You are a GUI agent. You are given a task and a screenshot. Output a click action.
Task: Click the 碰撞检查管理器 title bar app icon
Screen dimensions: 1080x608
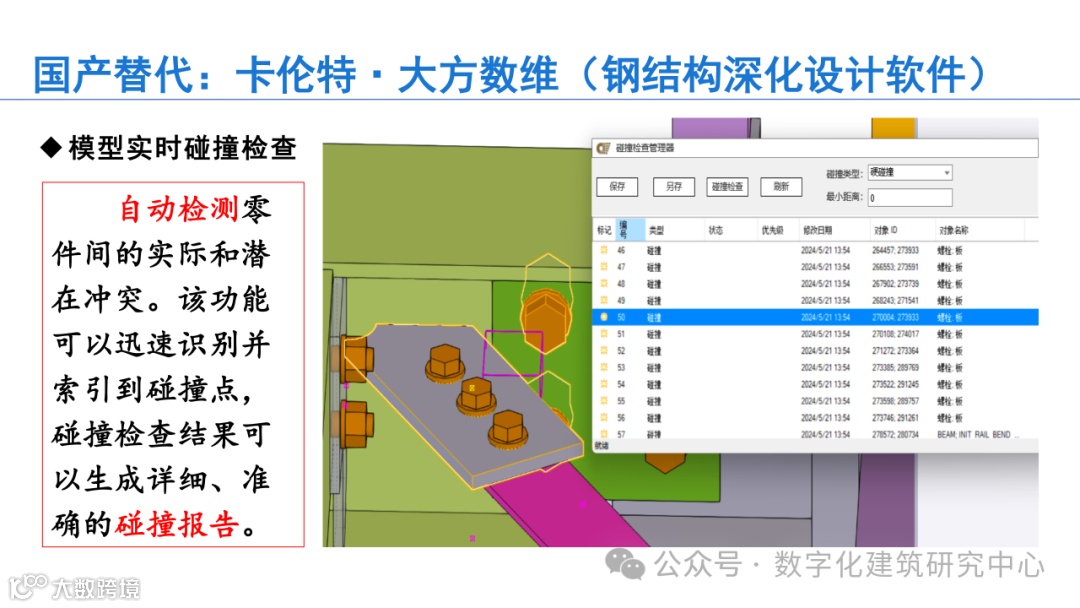604,148
